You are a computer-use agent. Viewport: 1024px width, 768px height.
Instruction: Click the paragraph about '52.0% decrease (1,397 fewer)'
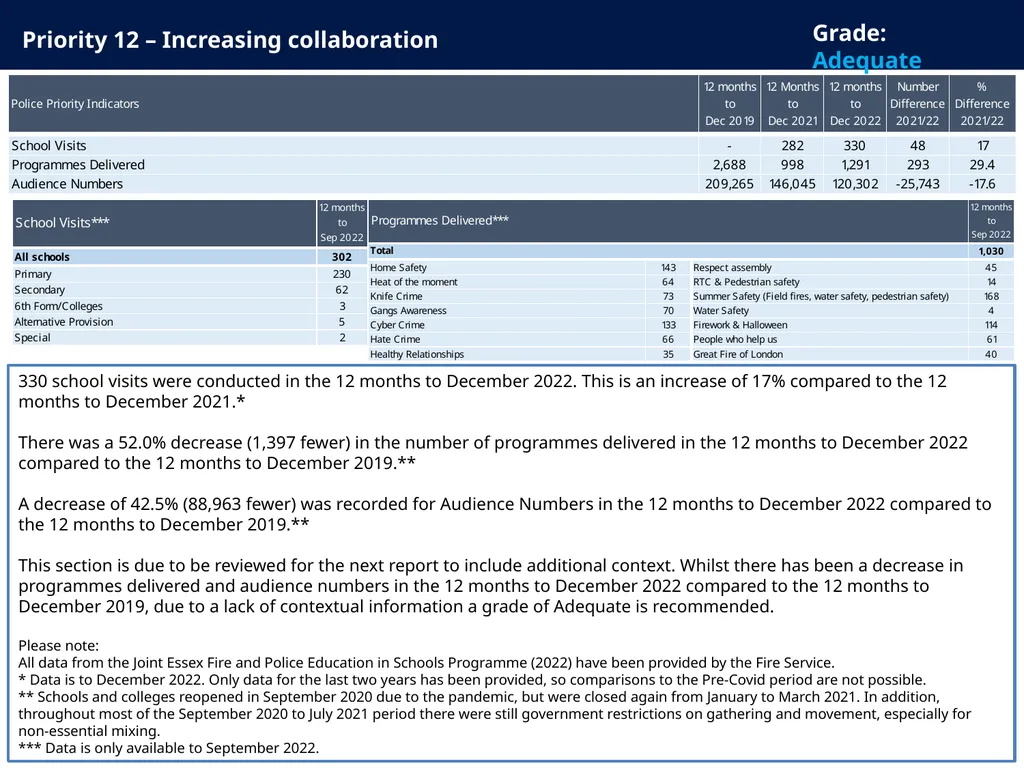click(x=492, y=452)
